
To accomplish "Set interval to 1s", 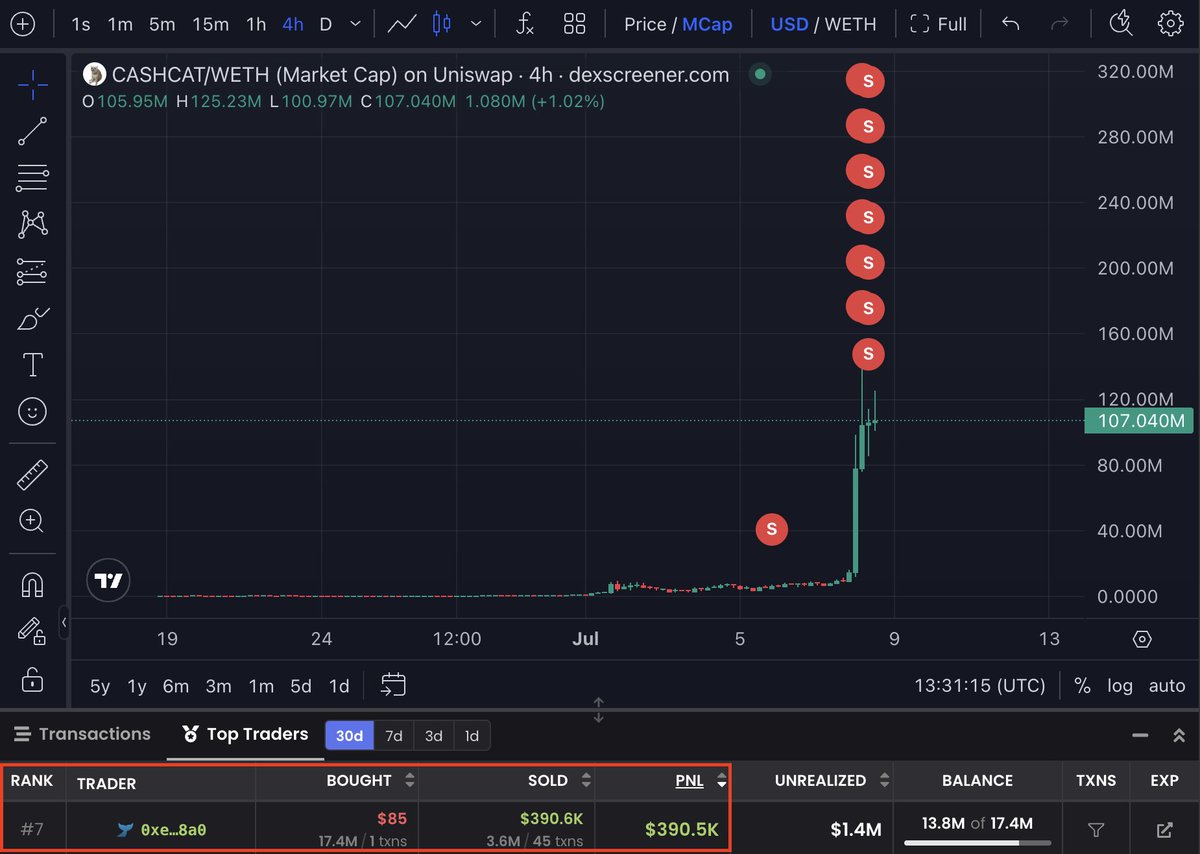I will click(x=81, y=24).
